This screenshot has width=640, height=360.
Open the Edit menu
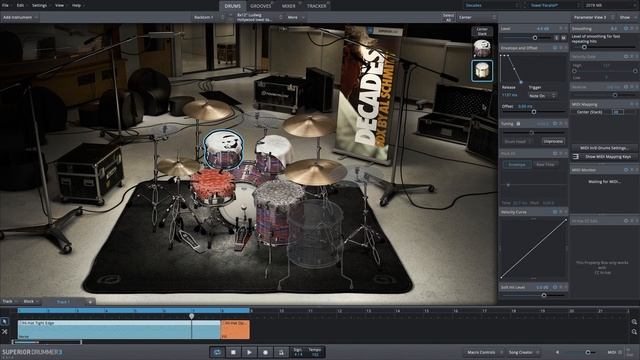click(x=21, y=5)
